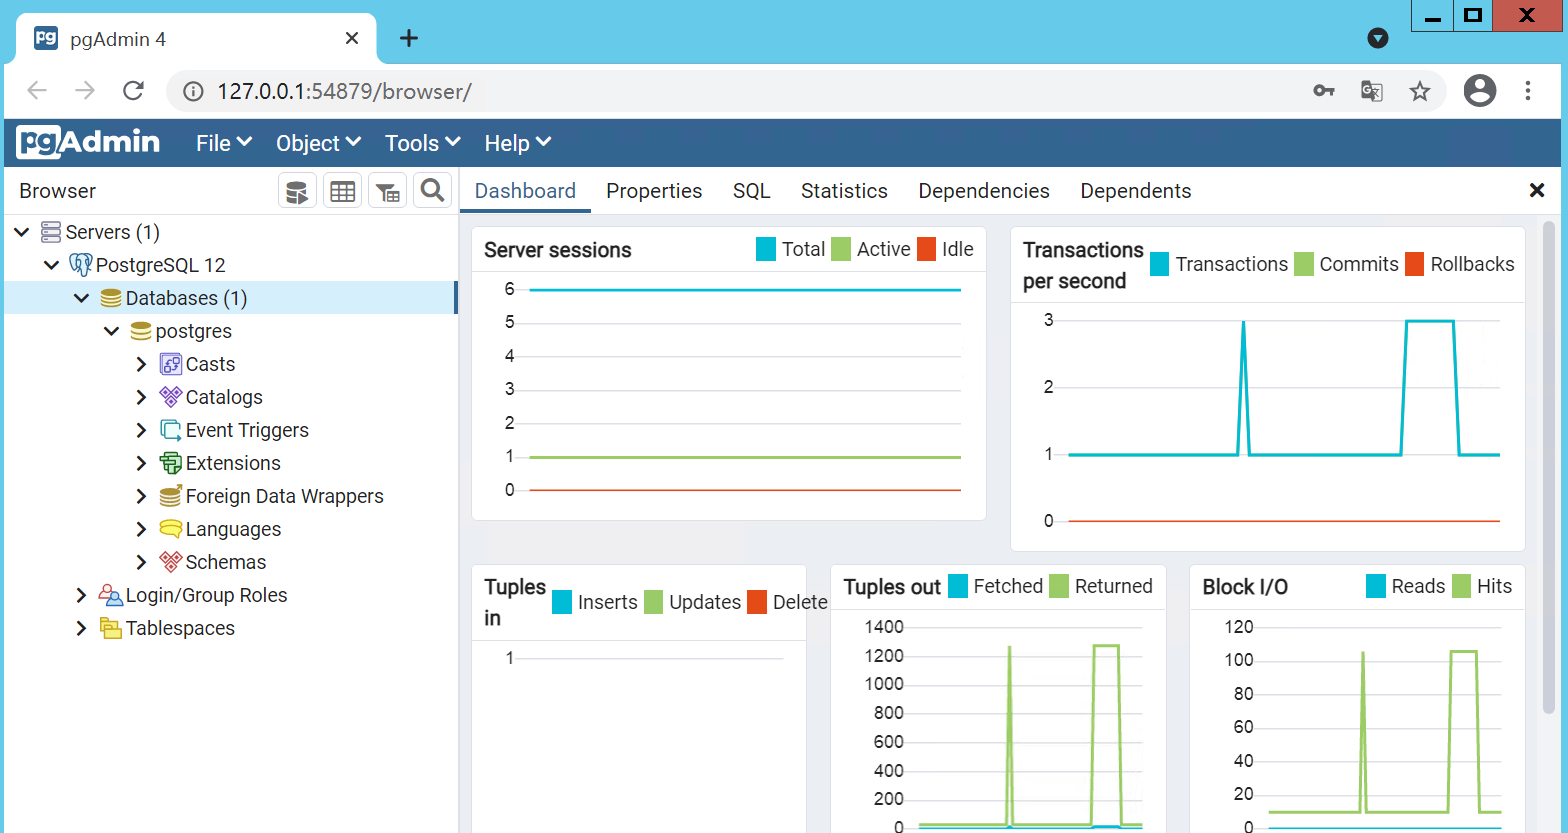Viewport: 1568px width, 833px height.
Task: Select the Foreign Data Wrappers row label
Action: pyautogui.click(x=285, y=496)
